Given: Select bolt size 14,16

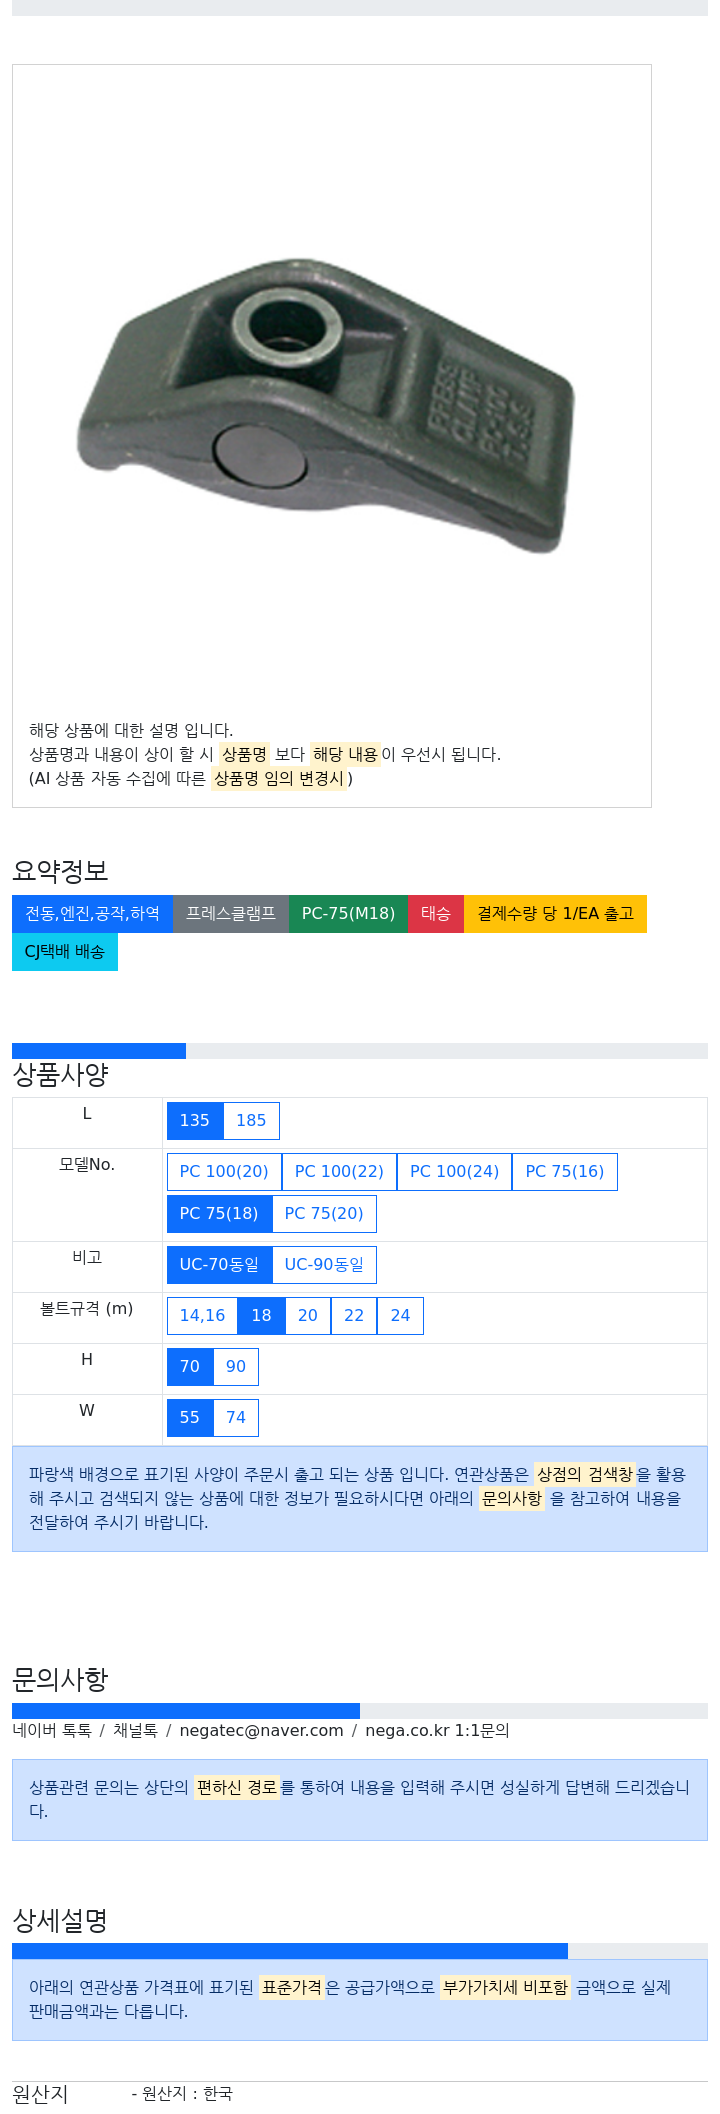Looking at the screenshot, I should [202, 1316].
